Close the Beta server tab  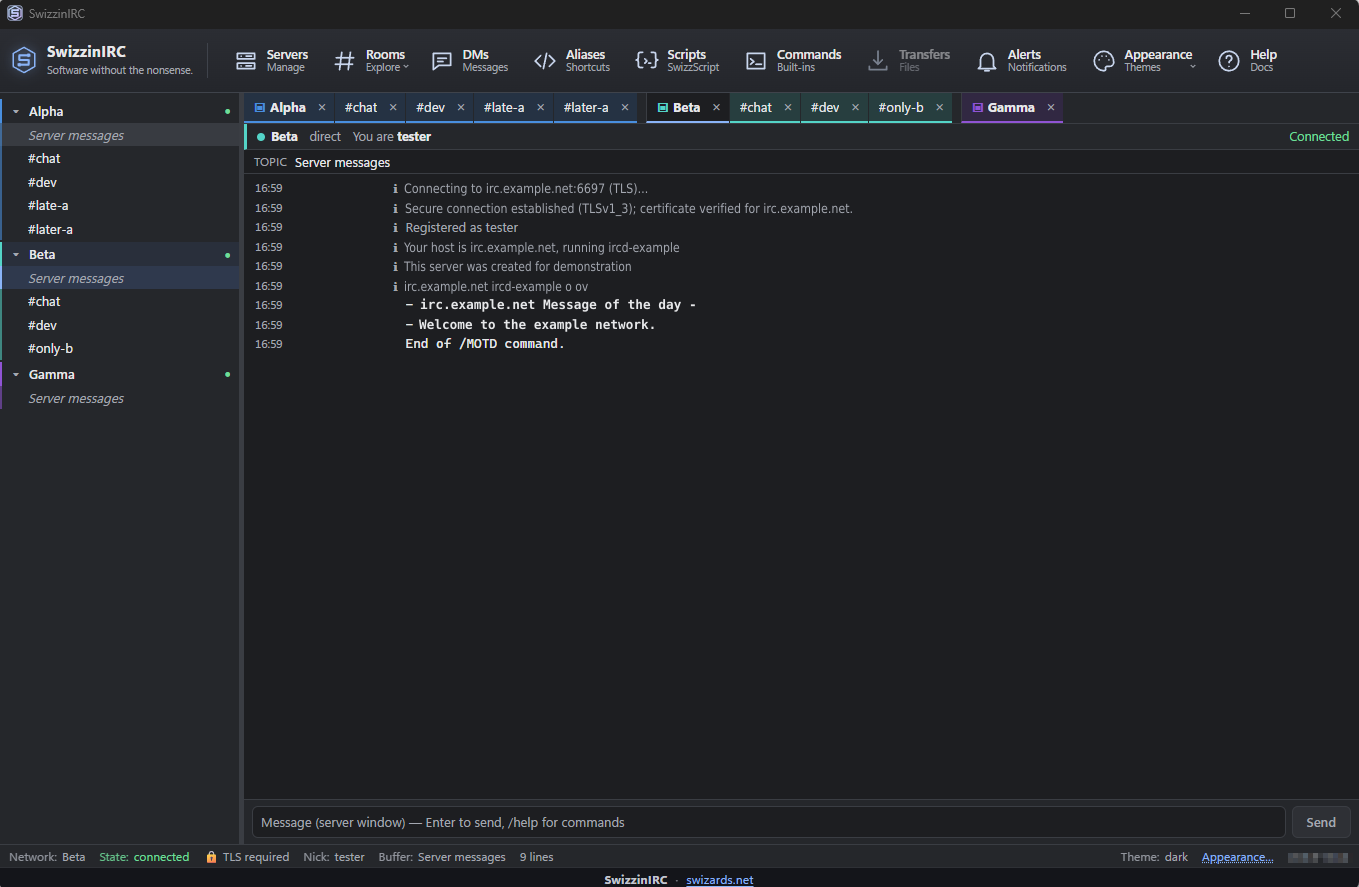pos(716,107)
